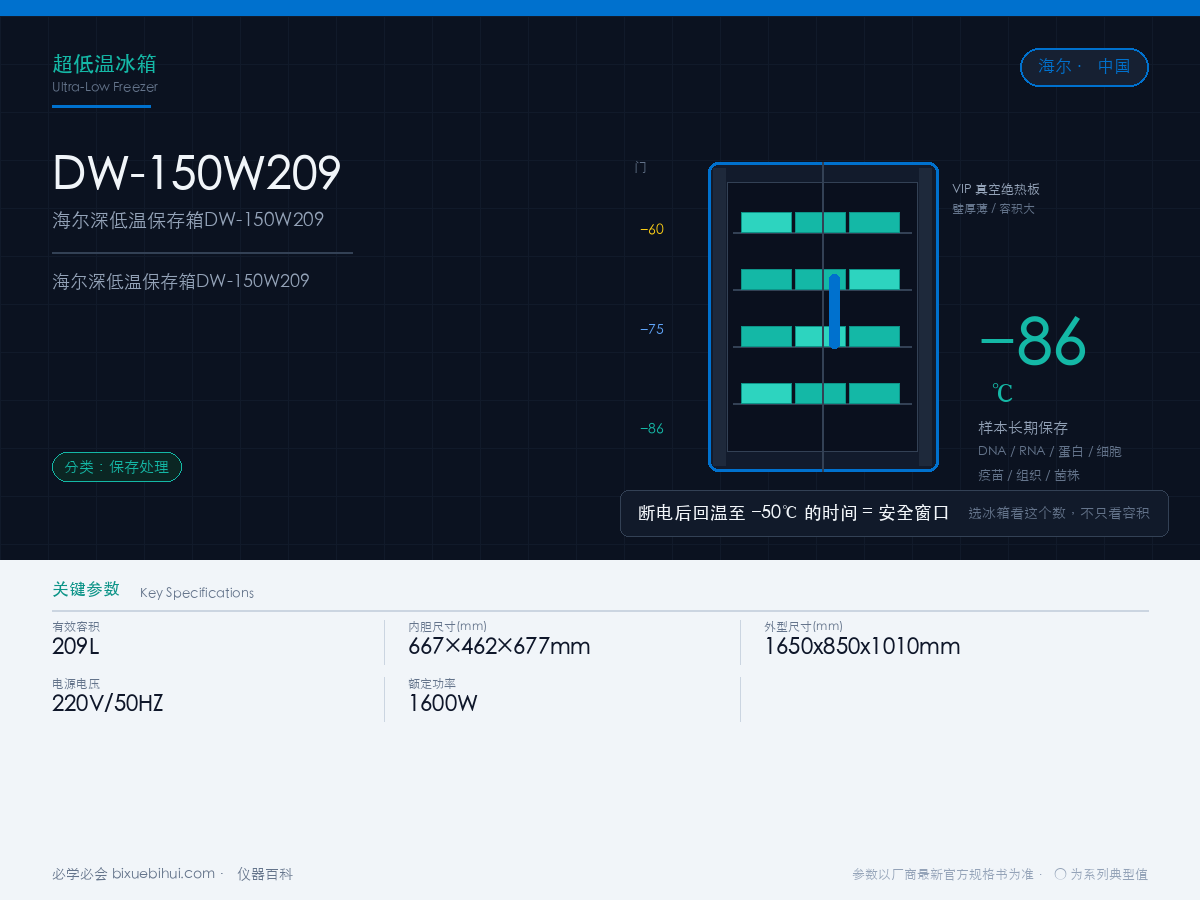Click the bottom shelf sample boxes
Image resolution: width=1200 pixels, height=900 pixels.
coord(821,393)
